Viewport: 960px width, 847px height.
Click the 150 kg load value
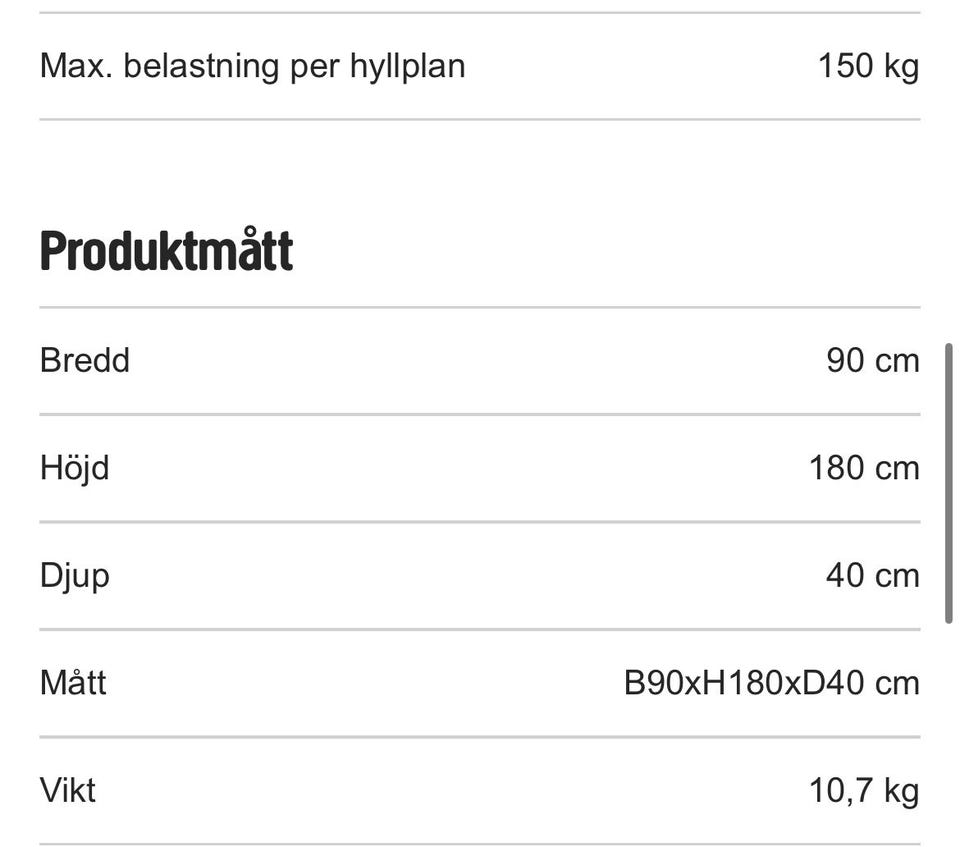tap(868, 66)
